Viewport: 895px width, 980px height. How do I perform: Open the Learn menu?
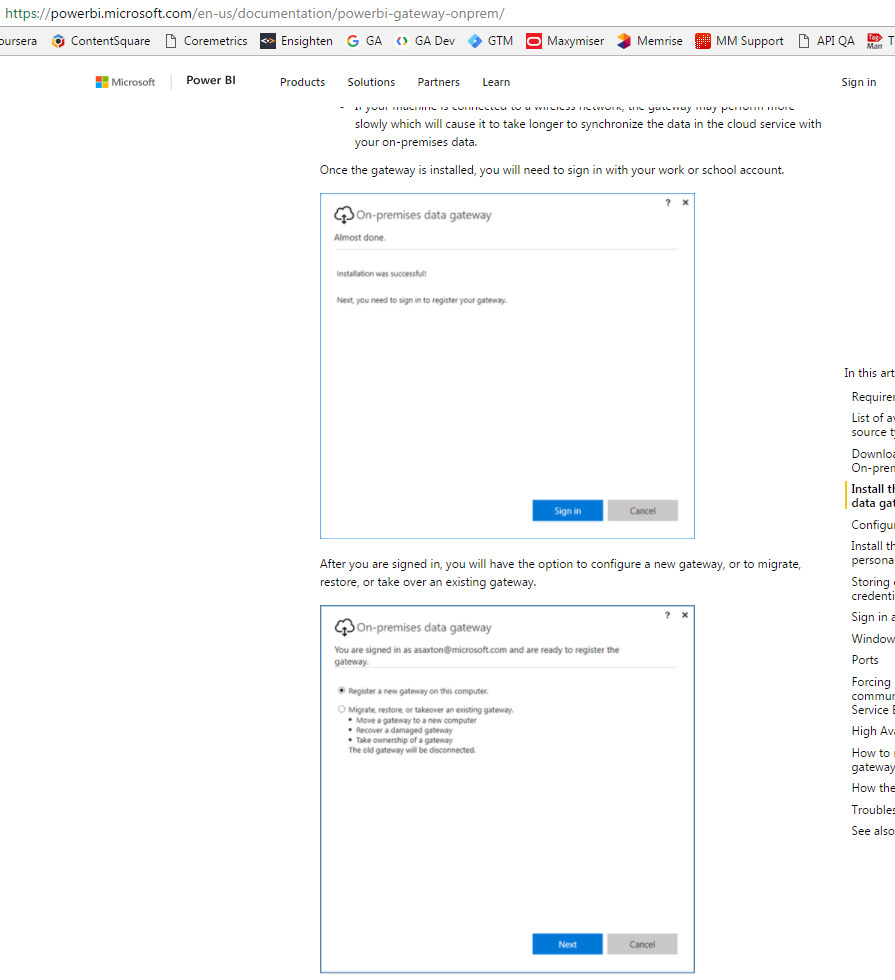[496, 82]
